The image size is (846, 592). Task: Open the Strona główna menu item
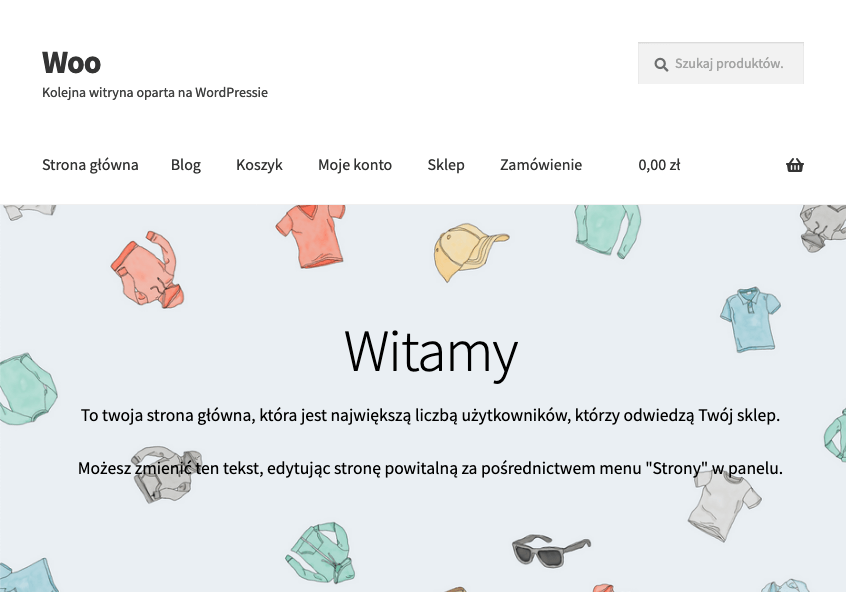pyautogui.click(x=90, y=165)
